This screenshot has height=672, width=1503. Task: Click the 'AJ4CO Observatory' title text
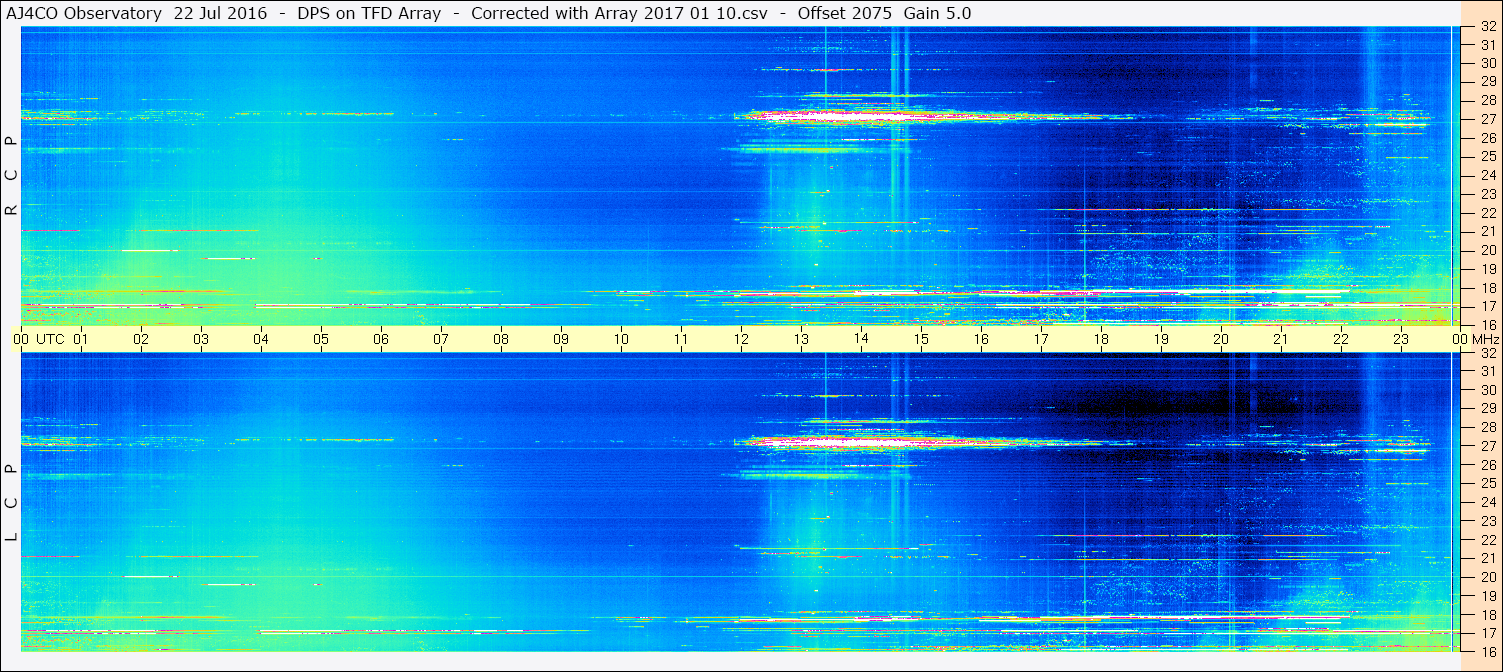[x=83, y=13]
